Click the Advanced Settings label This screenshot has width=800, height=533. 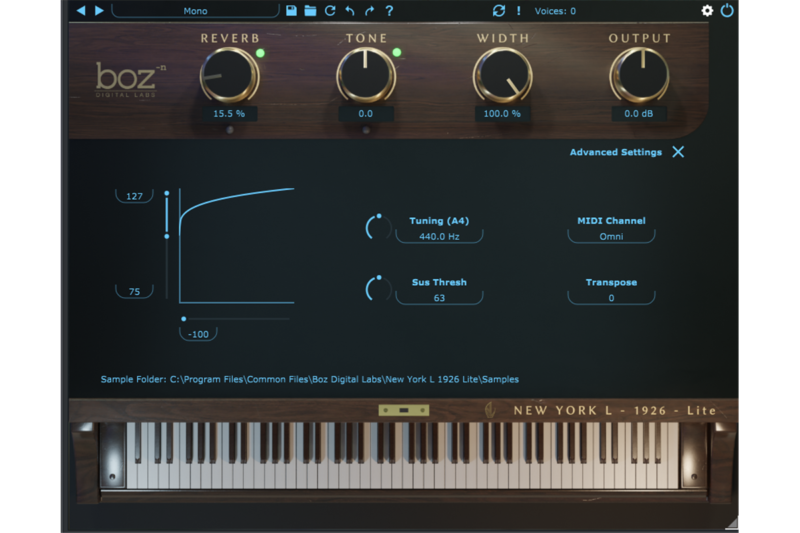coord(615,153)
